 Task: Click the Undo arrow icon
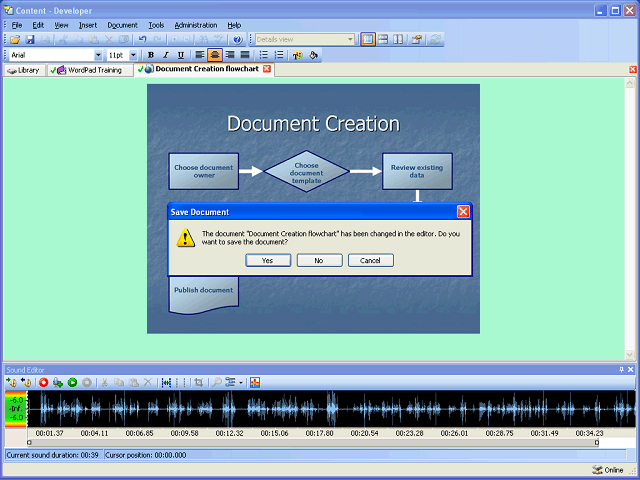click(x=142, y=40)
